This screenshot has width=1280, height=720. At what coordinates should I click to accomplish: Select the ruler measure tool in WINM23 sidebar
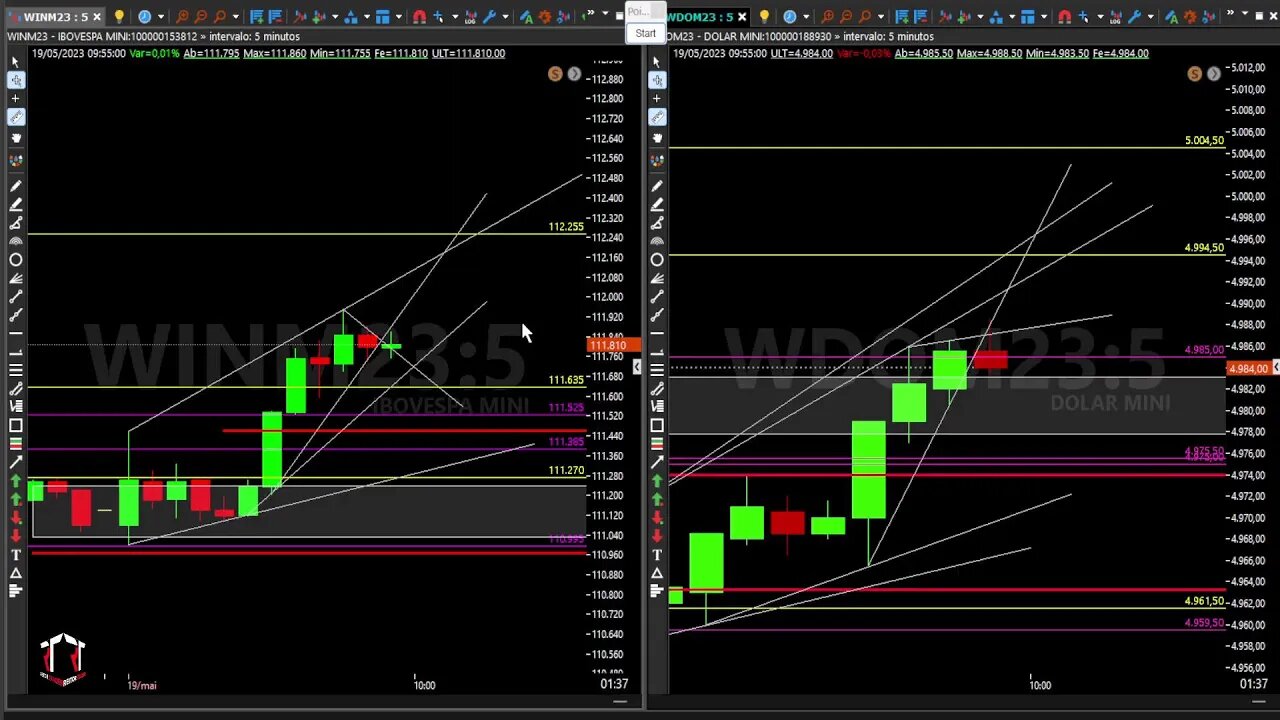16,117
